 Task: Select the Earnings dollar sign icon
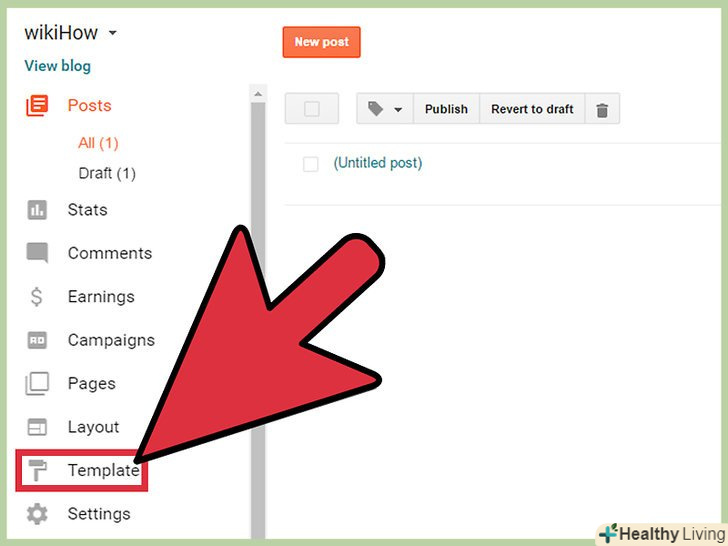tap(37, 296)
